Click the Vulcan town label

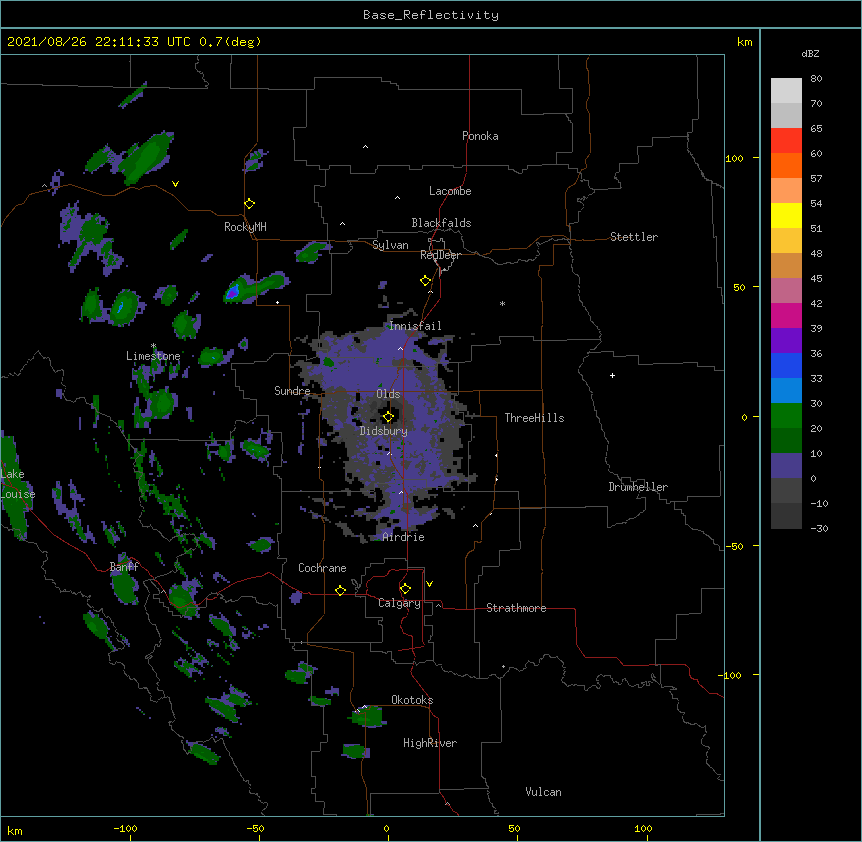point(543,792)
